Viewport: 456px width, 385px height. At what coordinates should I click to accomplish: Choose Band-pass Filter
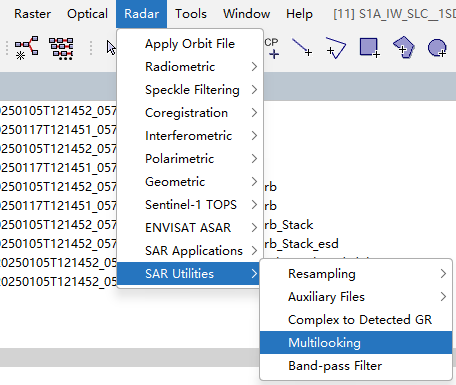coord(356,366)
